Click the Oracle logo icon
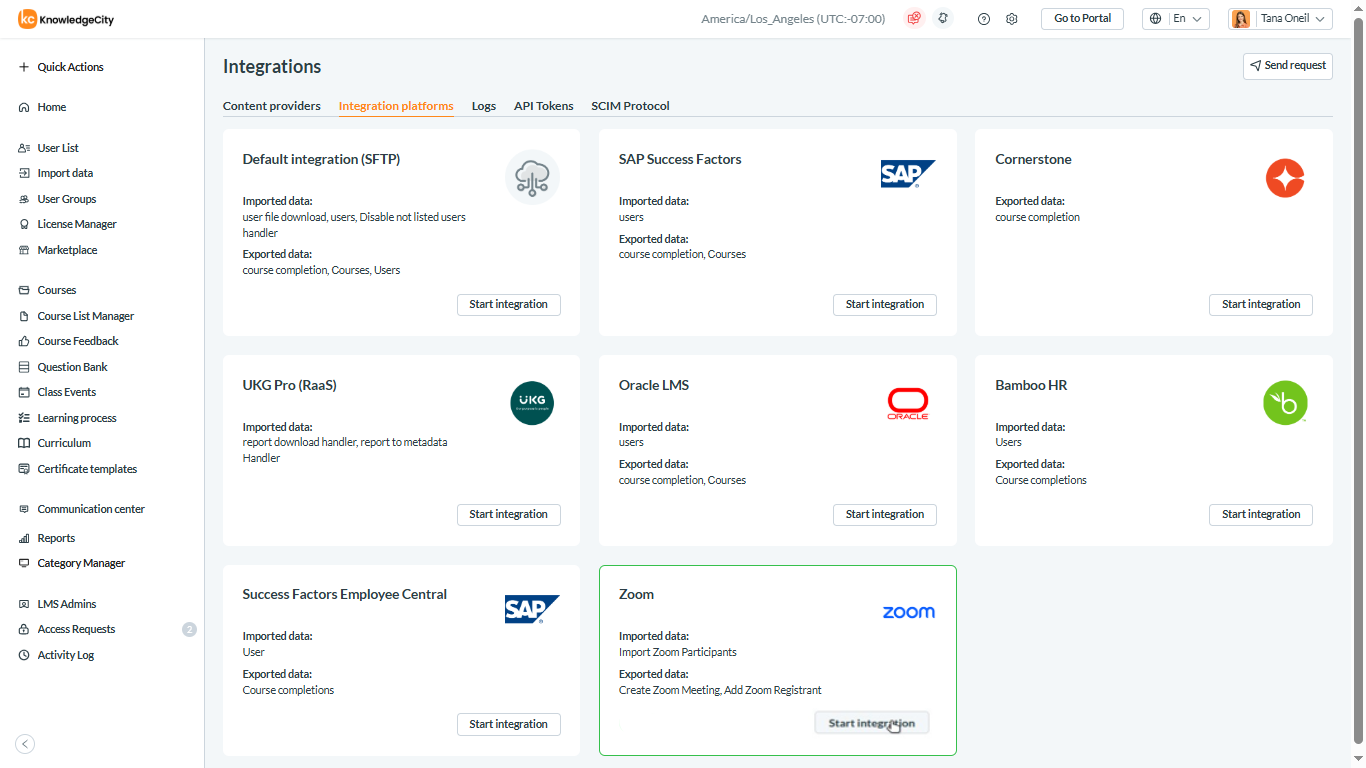This screenshot has width=1366, height=768. 908,404
